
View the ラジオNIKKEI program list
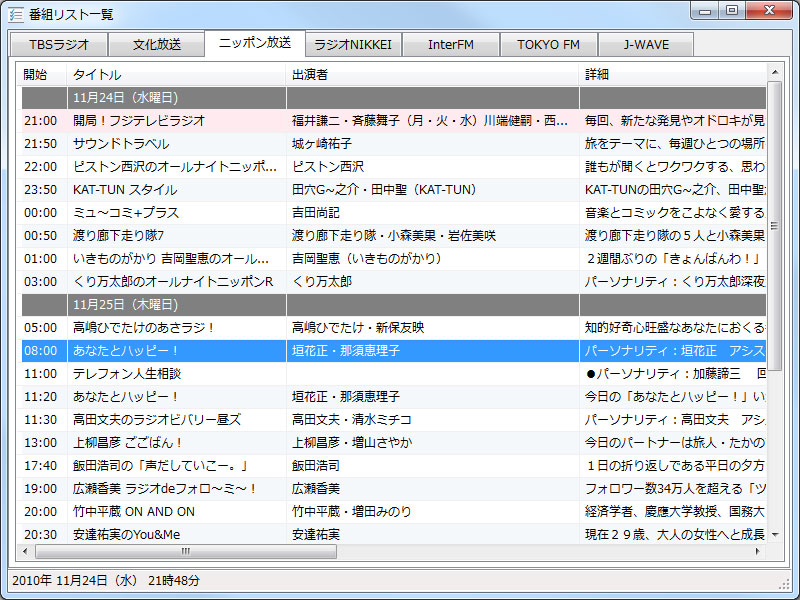click(x=356, y=44)
